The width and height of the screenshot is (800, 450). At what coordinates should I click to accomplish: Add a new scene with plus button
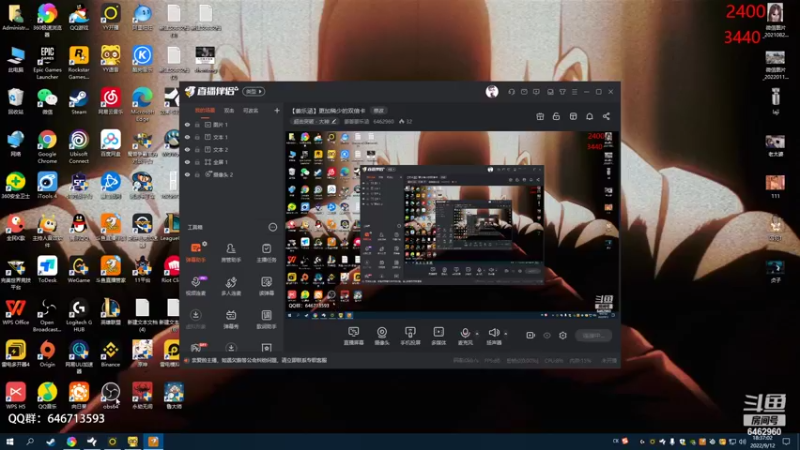pyautogui.click(x=277, y=110)
